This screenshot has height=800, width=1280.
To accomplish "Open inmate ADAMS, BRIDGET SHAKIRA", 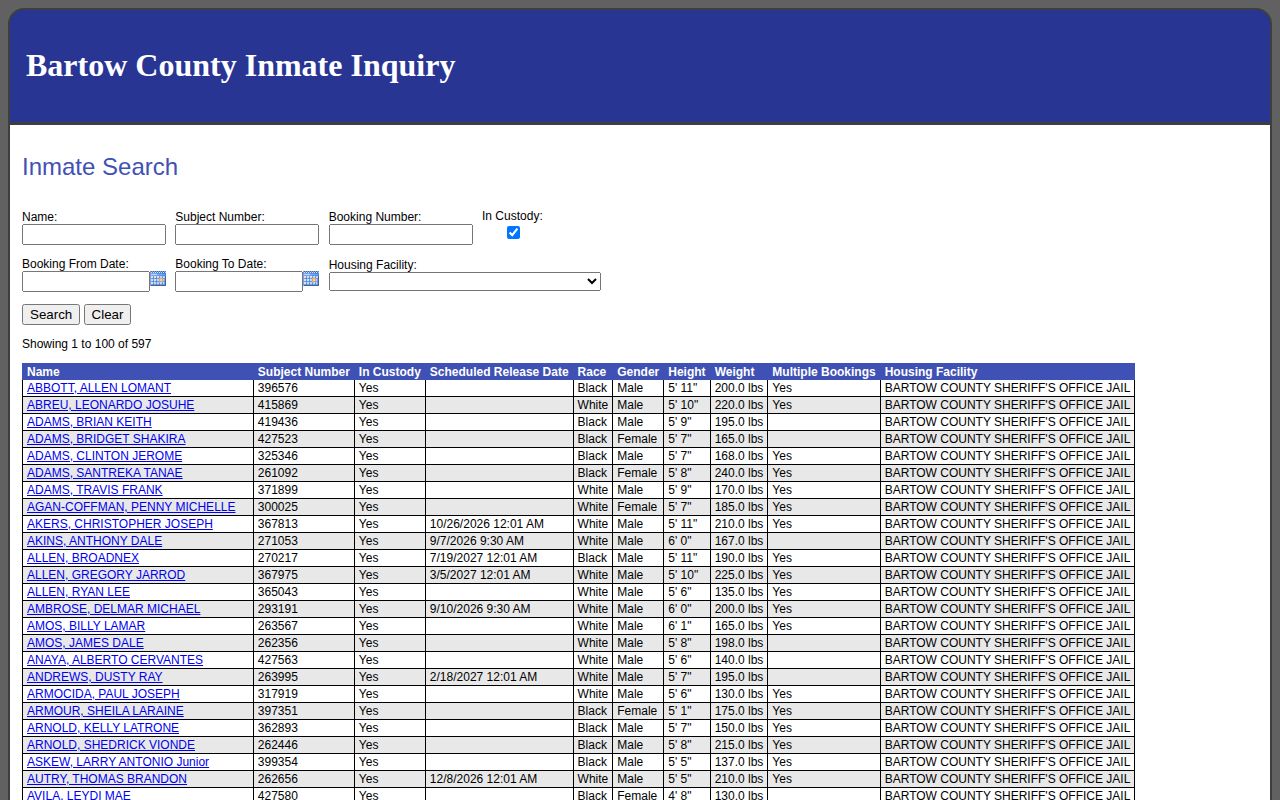I will [106, 439].
